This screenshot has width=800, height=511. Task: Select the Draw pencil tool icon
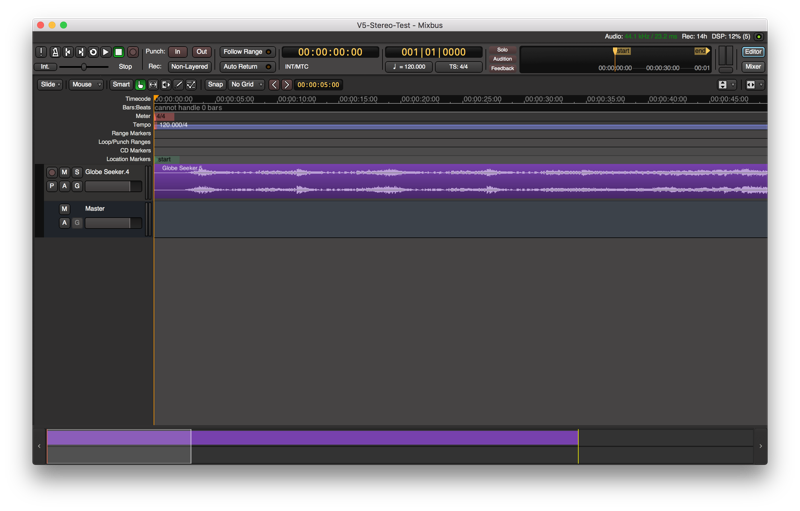point(179,85)
